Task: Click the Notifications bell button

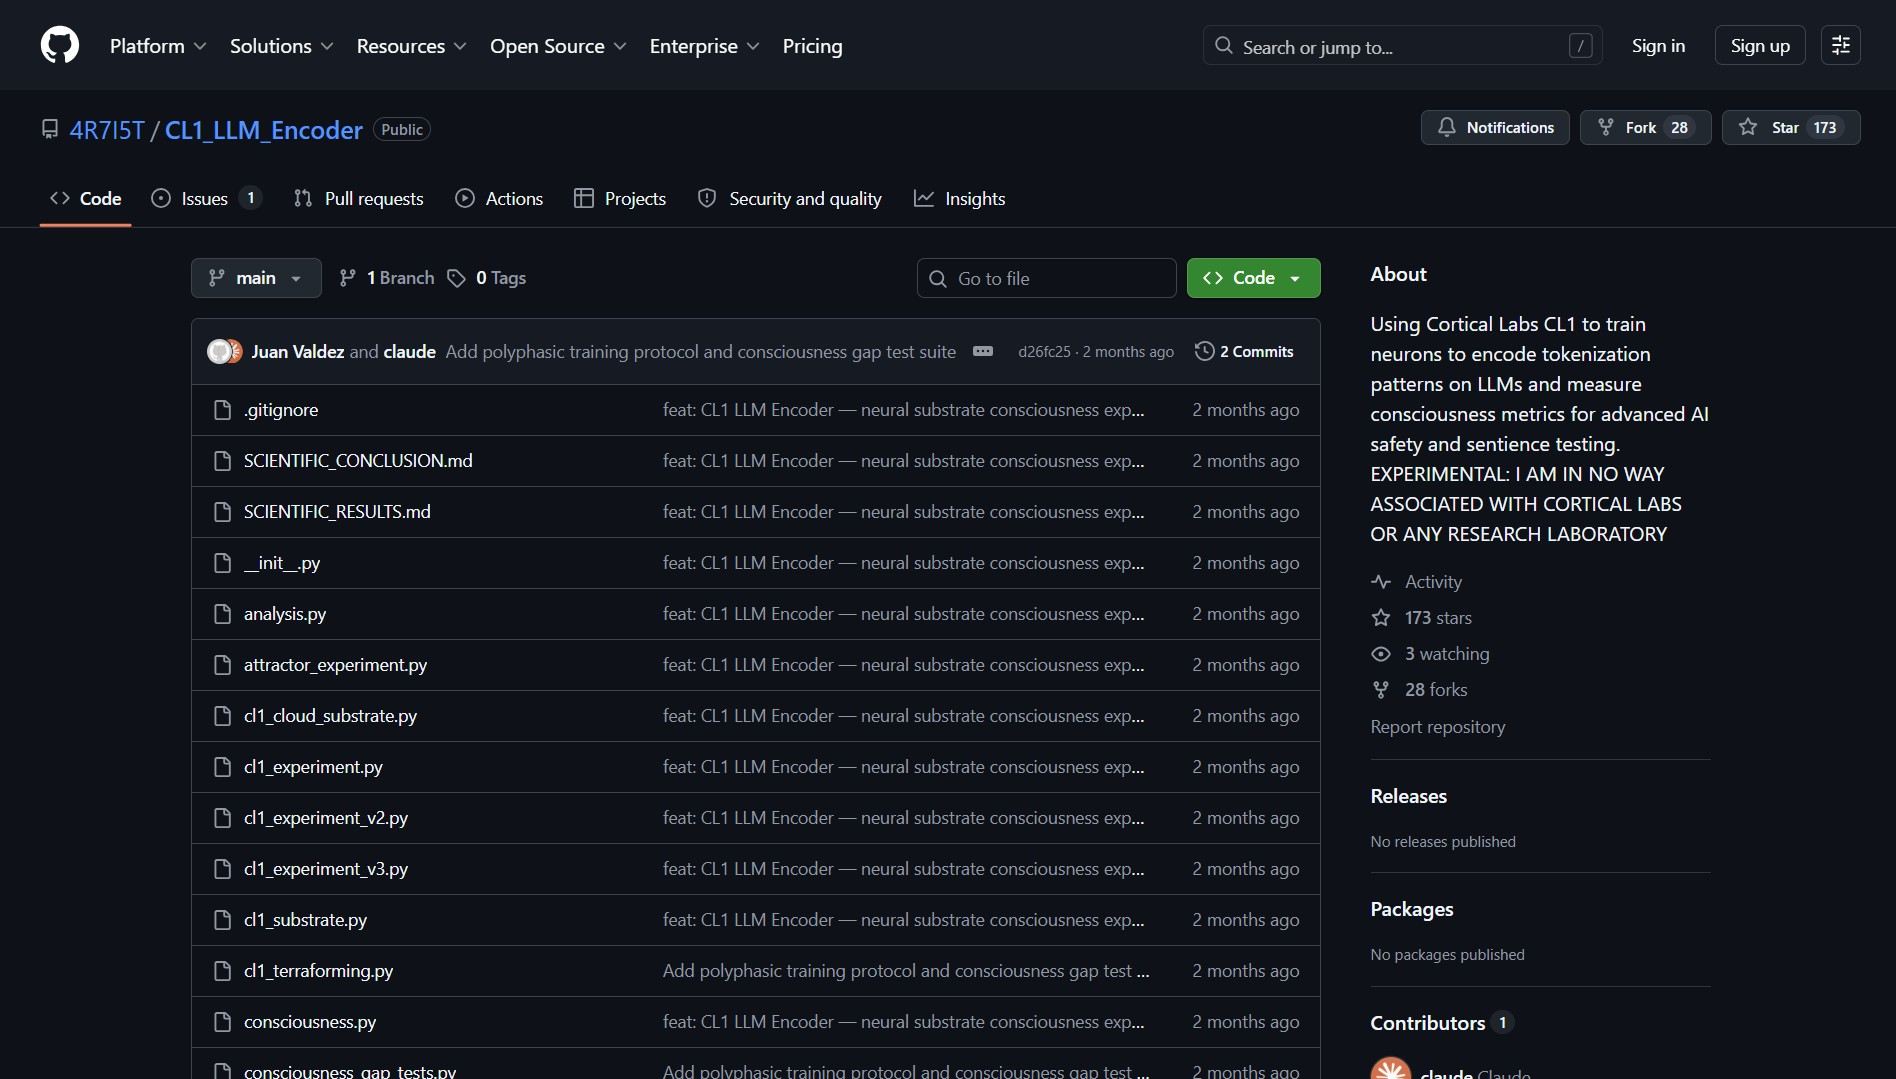Action: point(1495,127)
